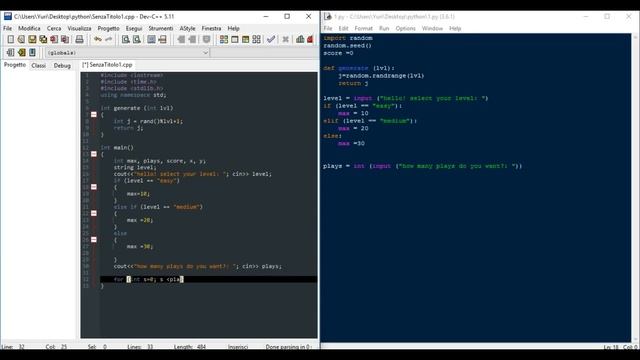
Task: Open the Window menu in IDLE
Action: point(432,28)
